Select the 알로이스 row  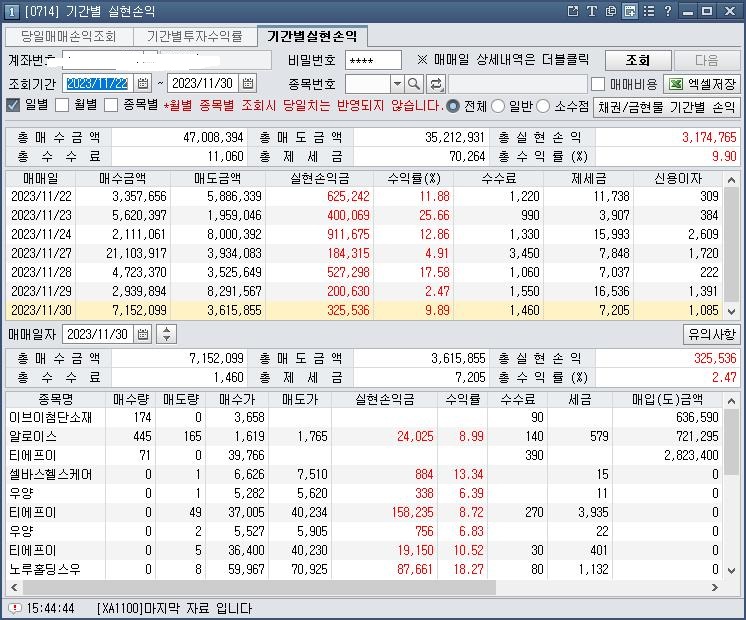(365, 436)
